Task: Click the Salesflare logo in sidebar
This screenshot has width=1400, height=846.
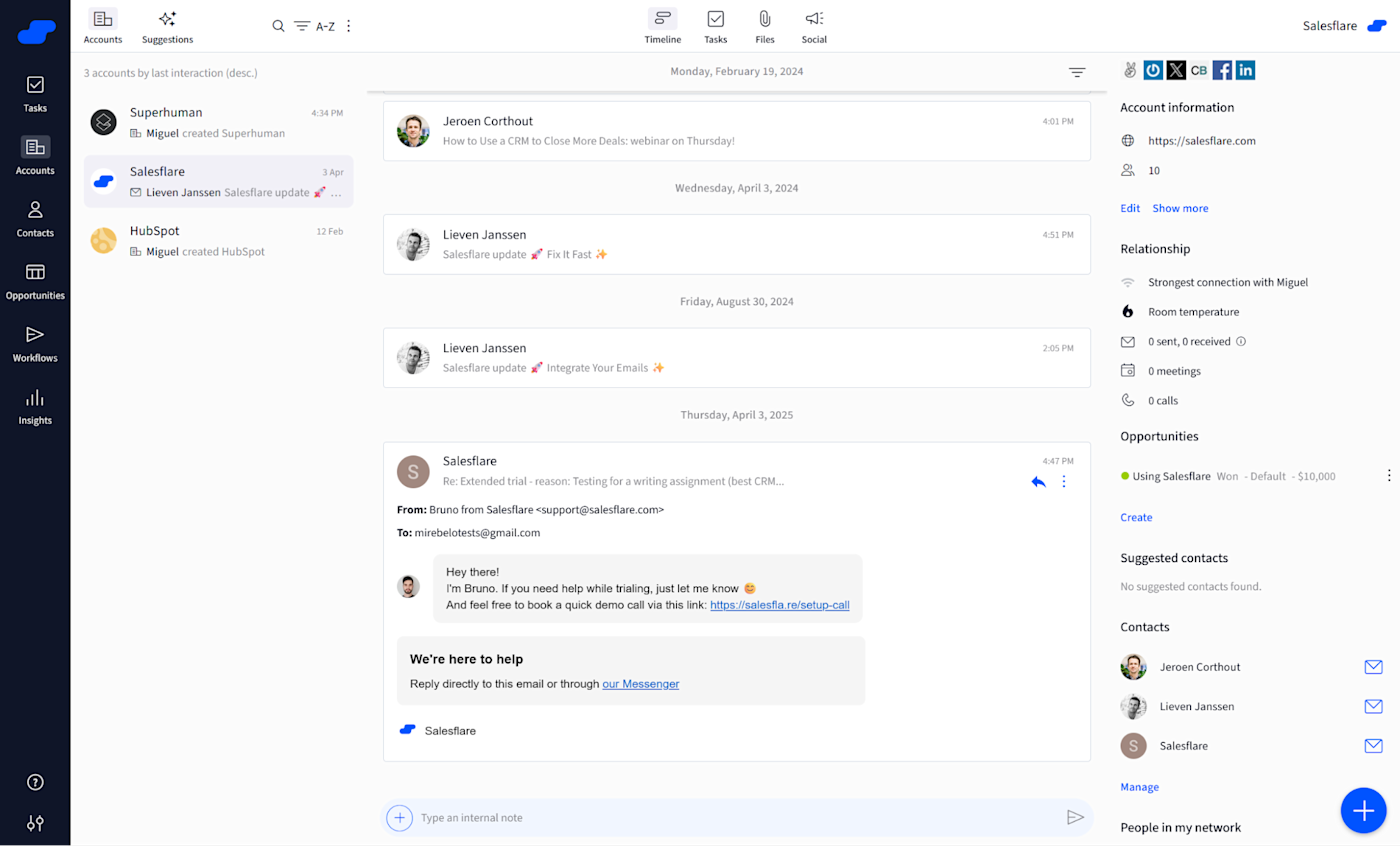Action: 36,32
